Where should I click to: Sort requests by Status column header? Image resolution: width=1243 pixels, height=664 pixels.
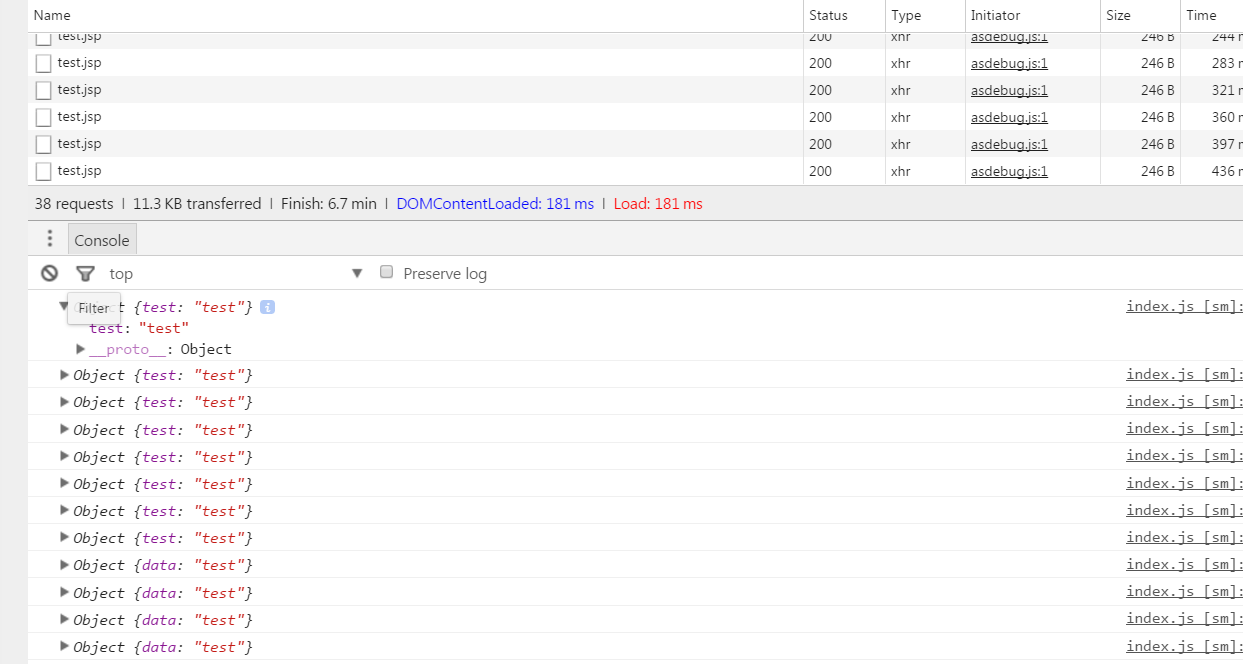point(828,15)
